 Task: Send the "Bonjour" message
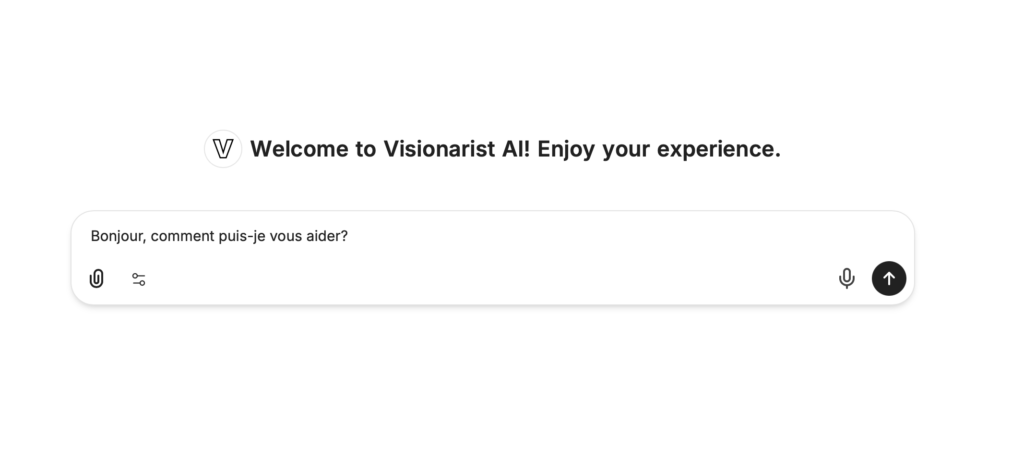click(x=889, y=278)
